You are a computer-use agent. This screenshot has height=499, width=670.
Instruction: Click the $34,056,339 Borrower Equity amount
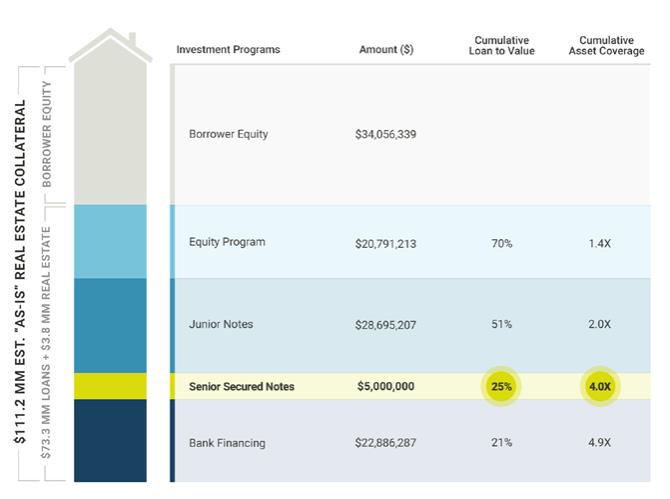tap(385, 134)
